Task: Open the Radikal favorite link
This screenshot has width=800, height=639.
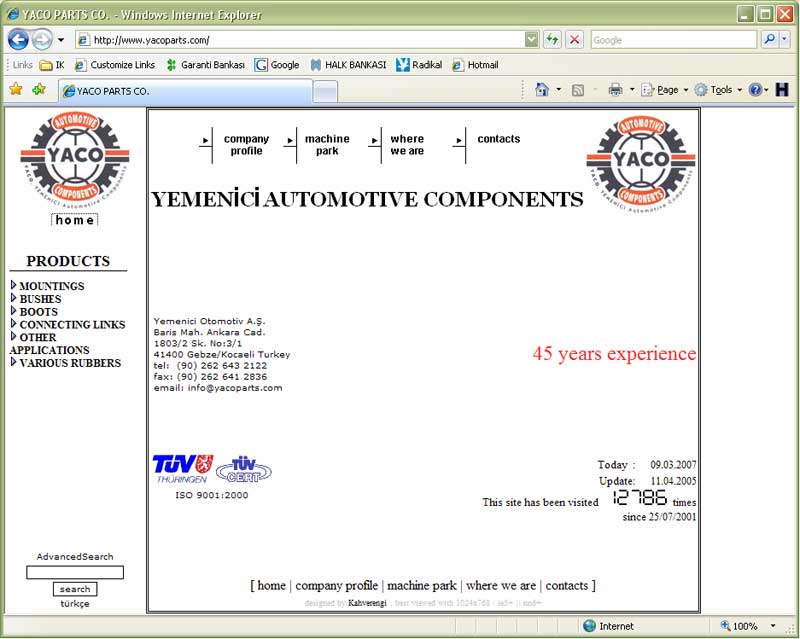Action: pyautogui.click(x=419, y=65)
